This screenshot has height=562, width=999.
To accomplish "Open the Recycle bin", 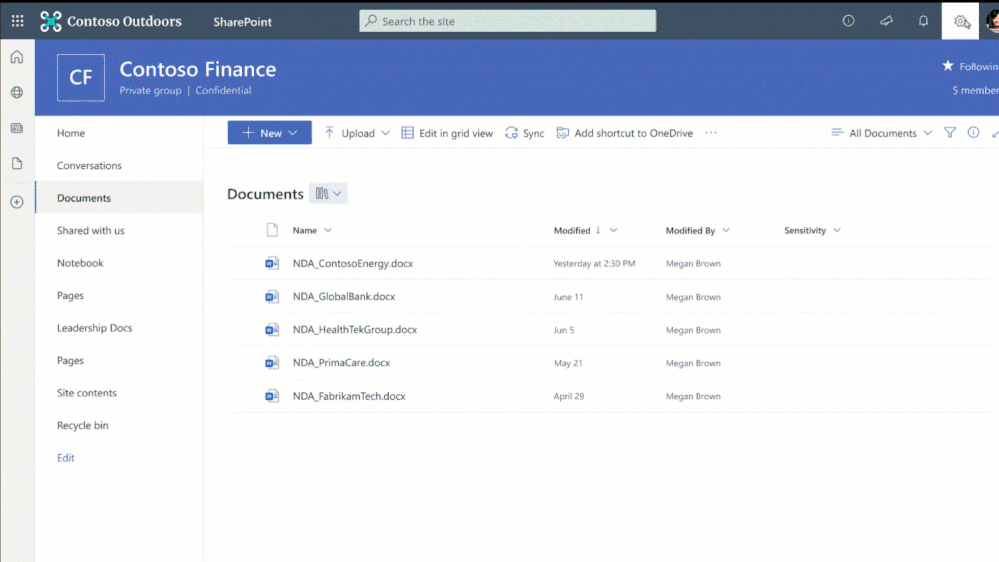I will (x=82, y=425).
